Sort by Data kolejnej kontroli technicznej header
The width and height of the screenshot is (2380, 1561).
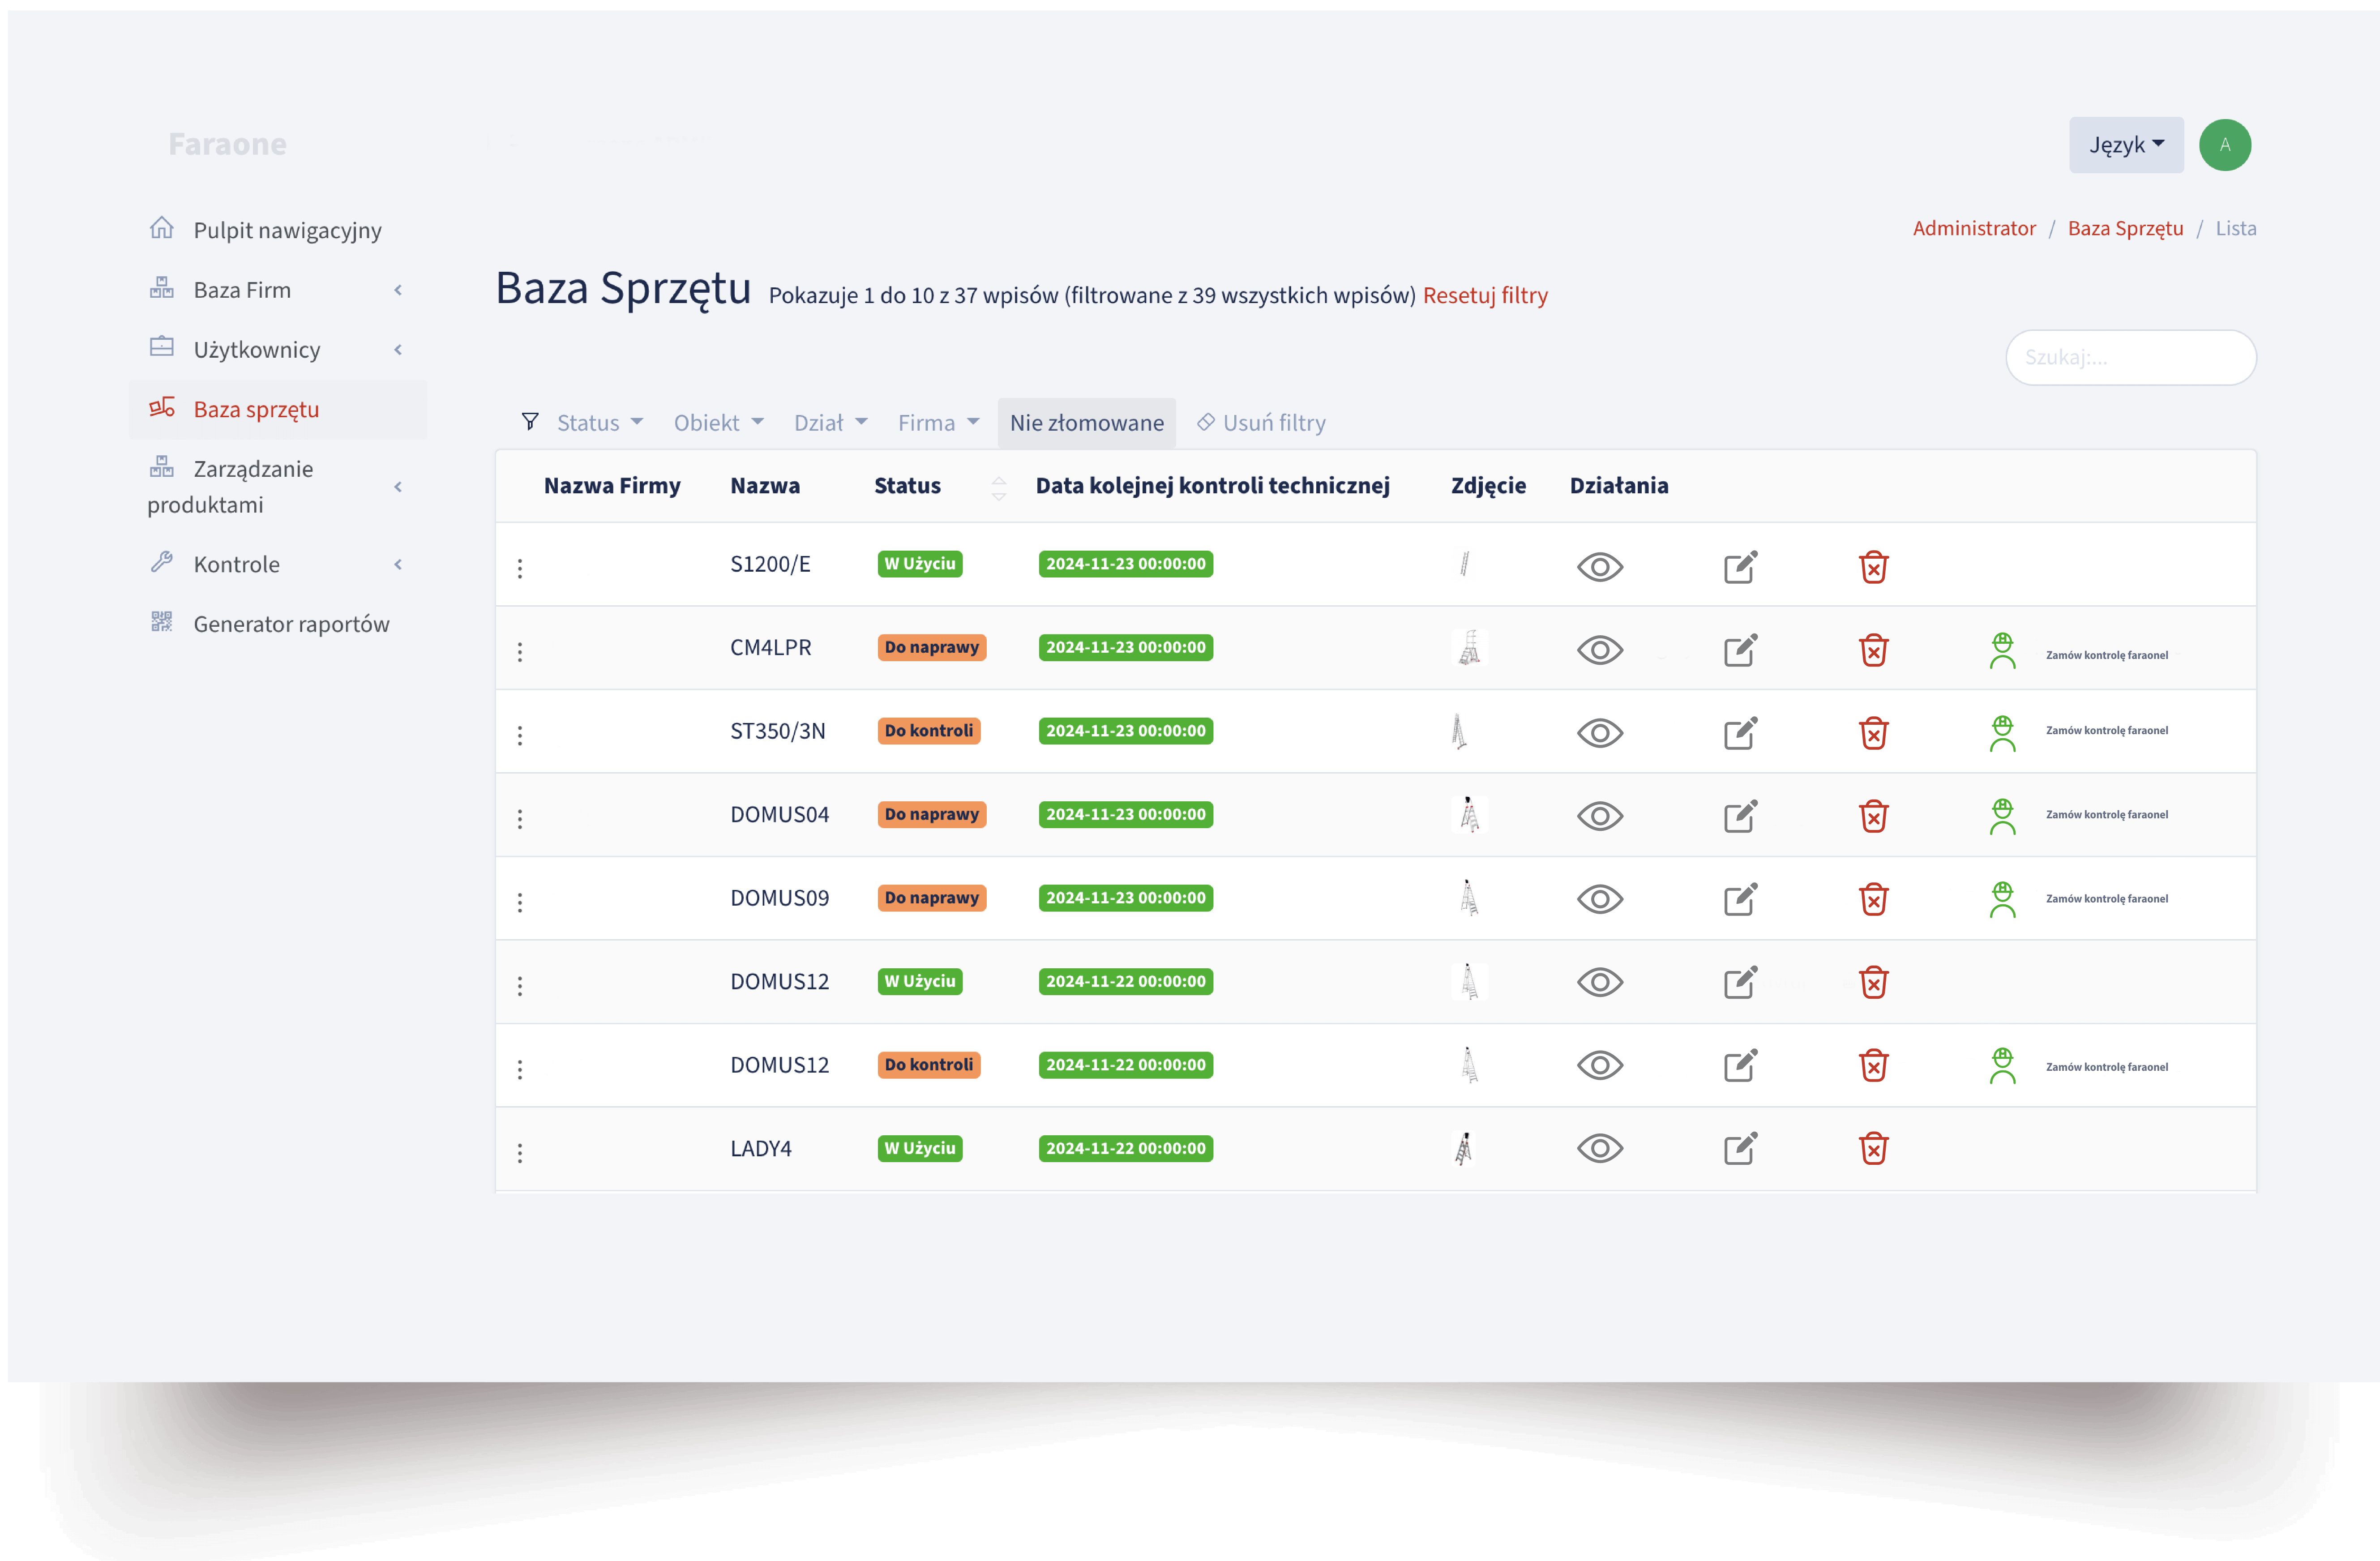pyautogui.click(x=1212, y=486)
